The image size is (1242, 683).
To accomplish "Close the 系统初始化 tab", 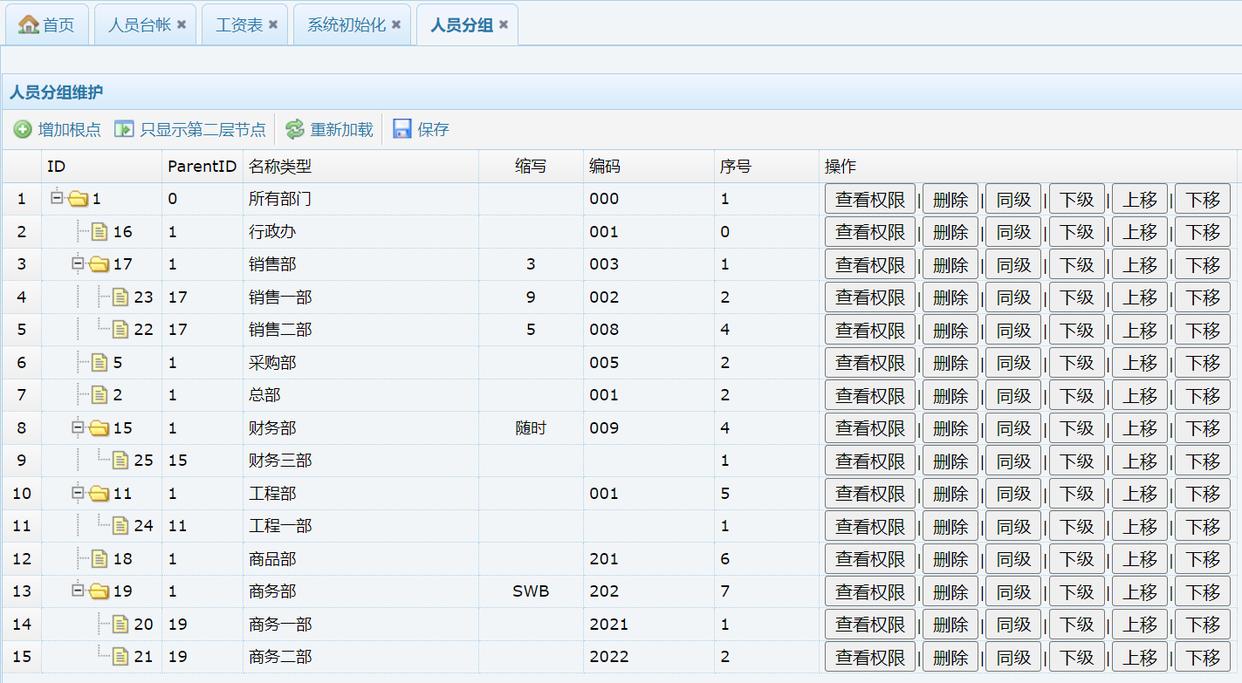I will click(396, 25).
